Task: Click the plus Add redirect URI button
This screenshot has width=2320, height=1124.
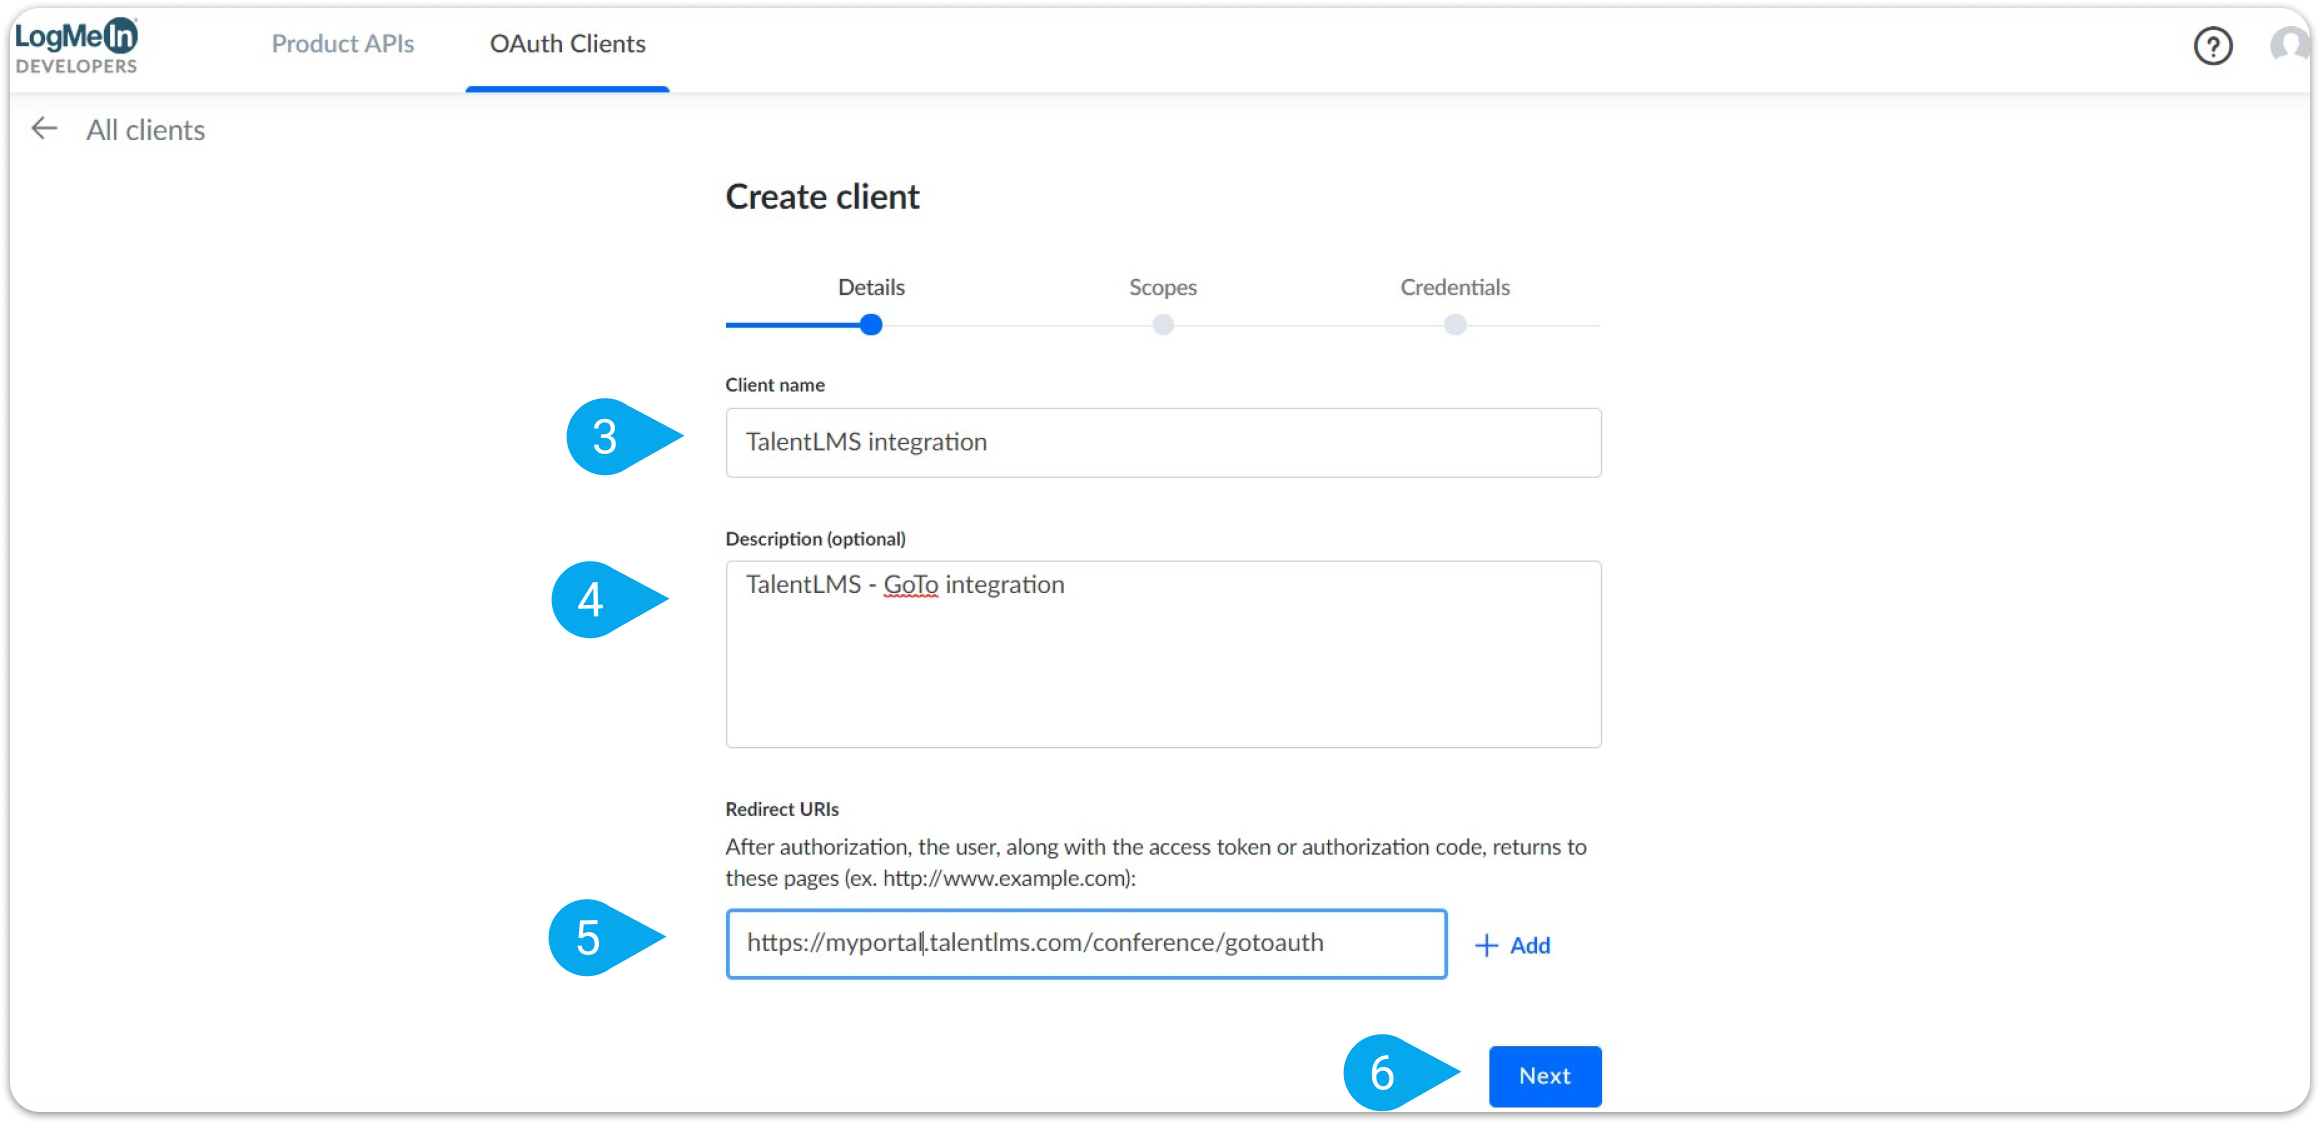Action: (1513, 945)
